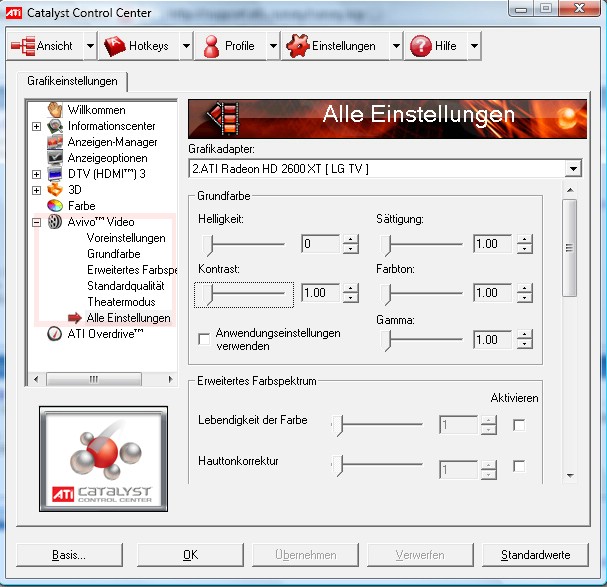
Task: Click the Ansicht tree-view icon
Action: (x=23, y=46)
